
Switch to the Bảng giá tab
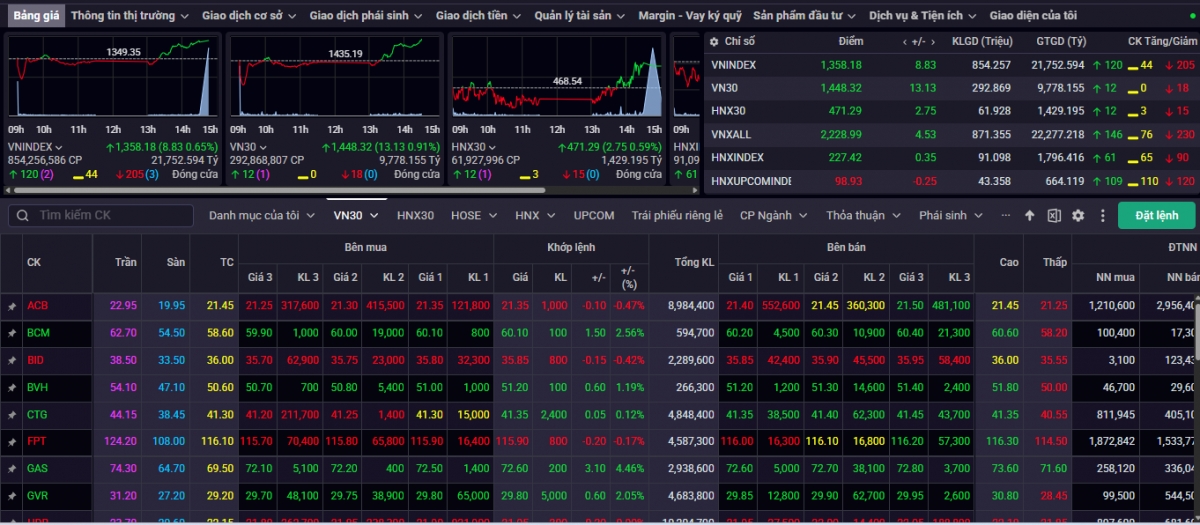click(35, 16)
